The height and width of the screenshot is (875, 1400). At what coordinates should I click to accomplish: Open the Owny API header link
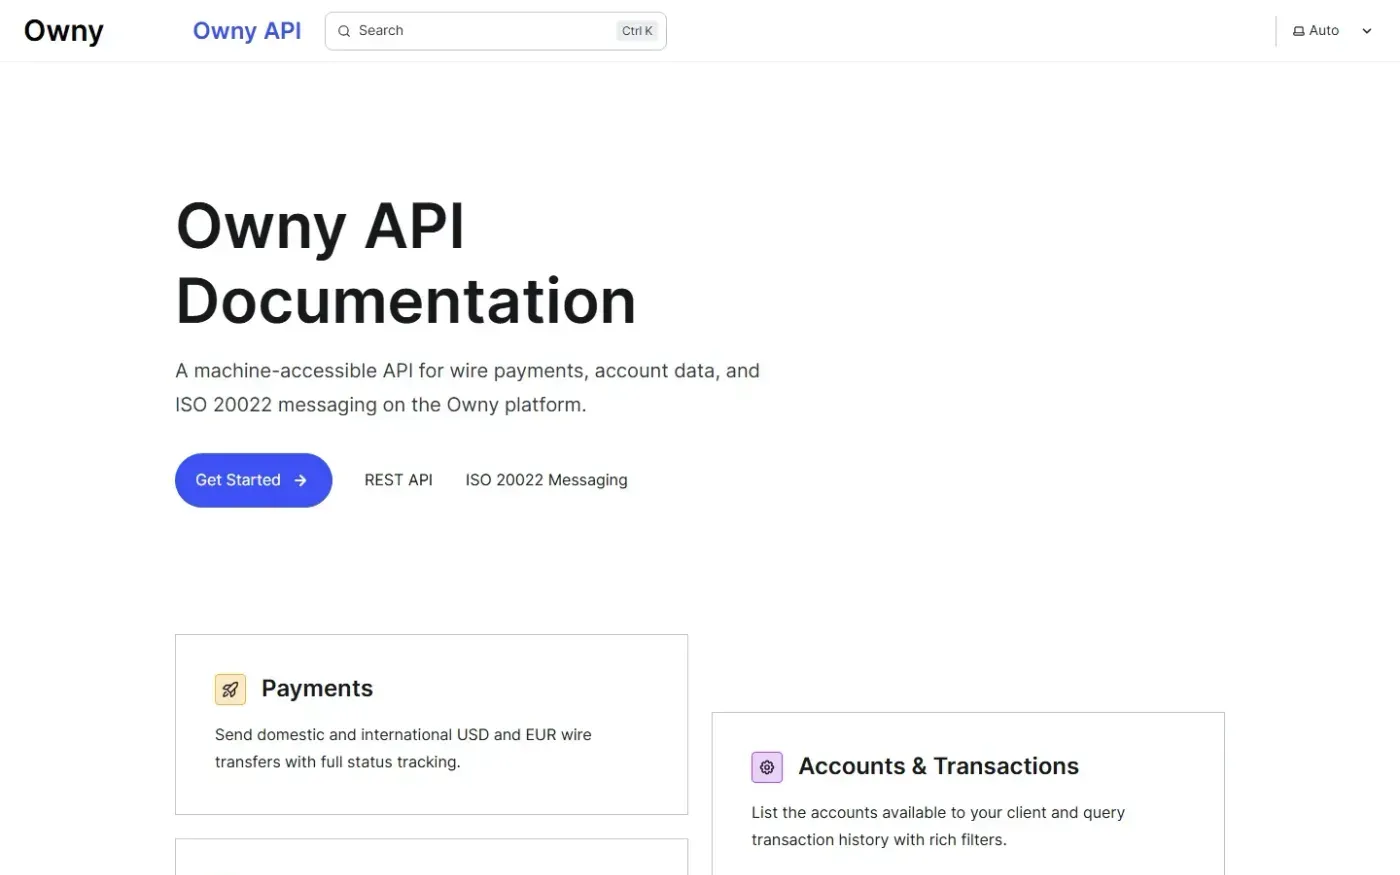click(247, 31)
